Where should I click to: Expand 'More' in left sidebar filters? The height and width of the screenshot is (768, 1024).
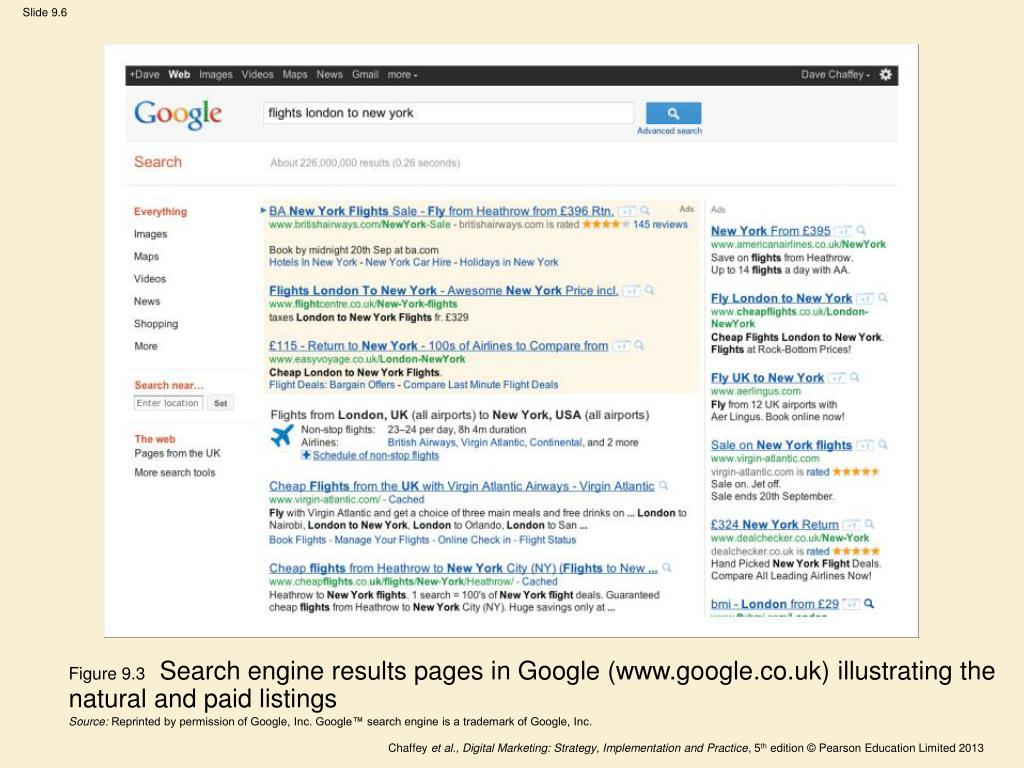[x=146, y=346]
